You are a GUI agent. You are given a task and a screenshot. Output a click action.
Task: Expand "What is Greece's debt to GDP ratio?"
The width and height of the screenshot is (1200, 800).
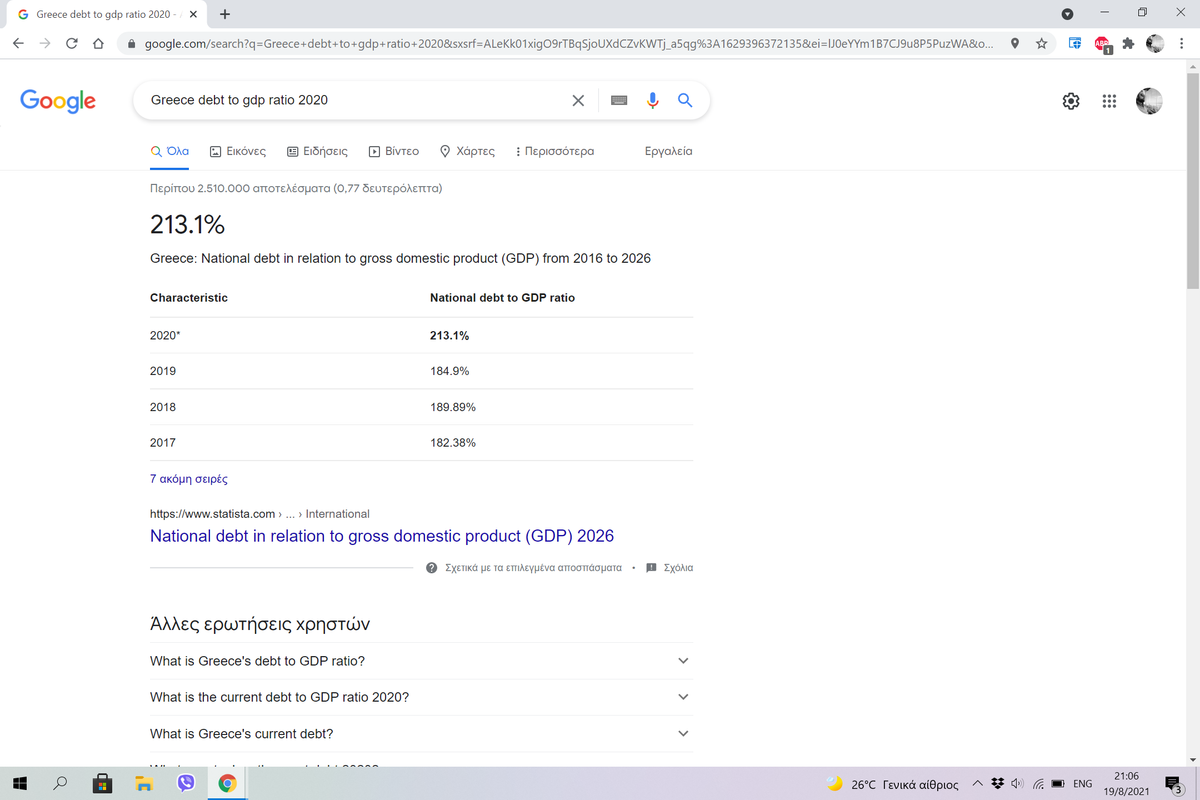(421, 661)
